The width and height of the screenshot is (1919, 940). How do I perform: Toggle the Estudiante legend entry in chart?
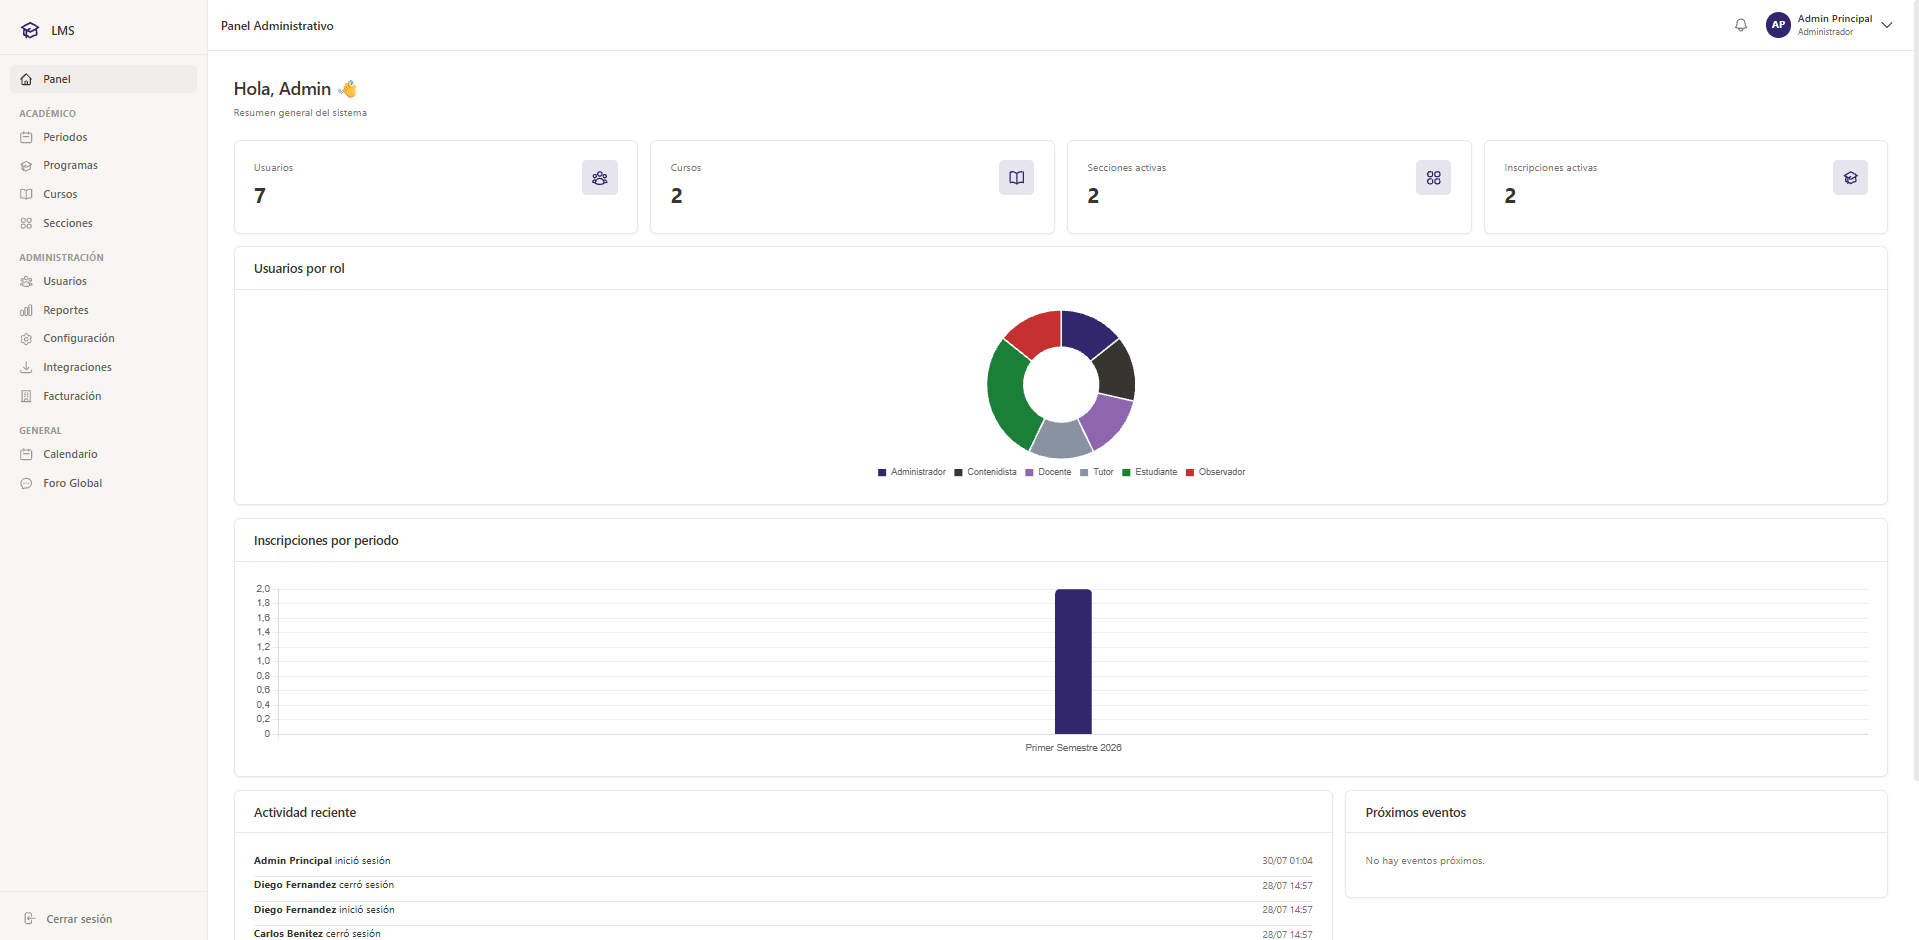pos(1149,472)
